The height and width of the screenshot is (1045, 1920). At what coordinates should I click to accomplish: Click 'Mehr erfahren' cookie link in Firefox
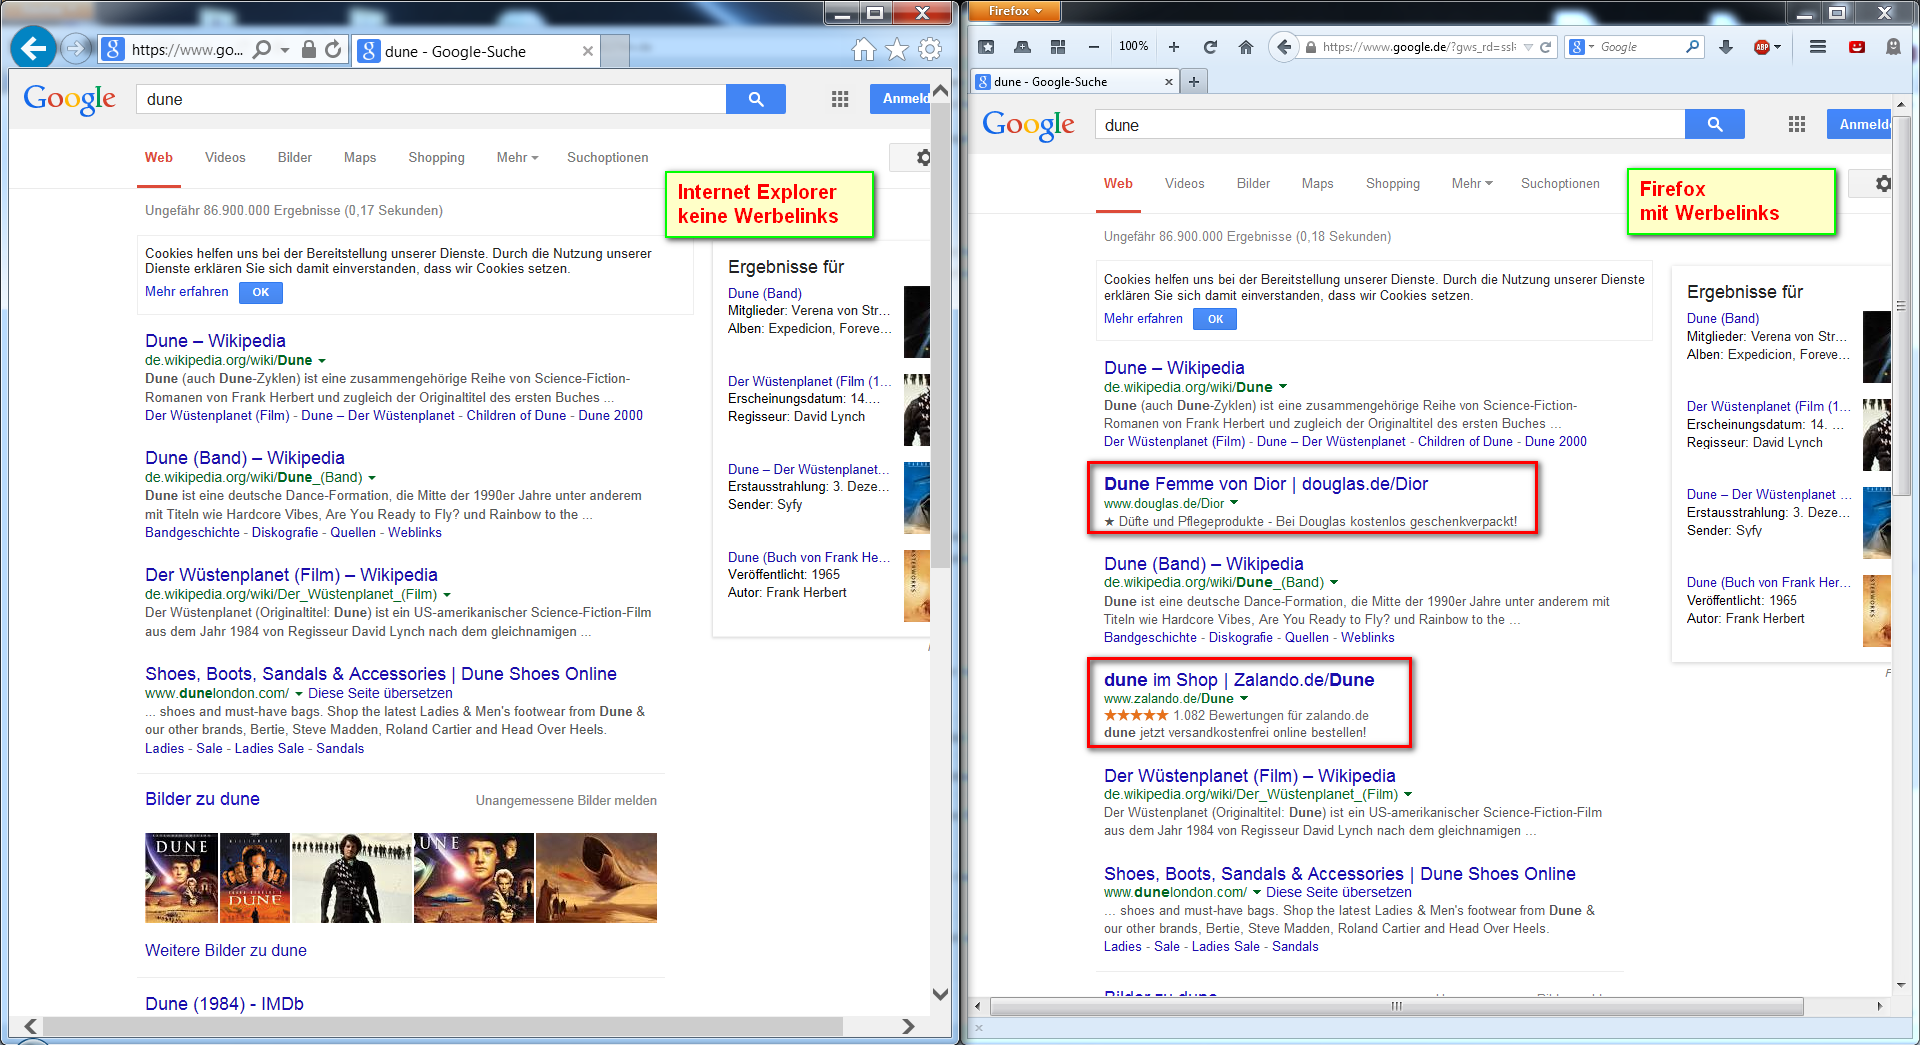[x=1143, y=319]
